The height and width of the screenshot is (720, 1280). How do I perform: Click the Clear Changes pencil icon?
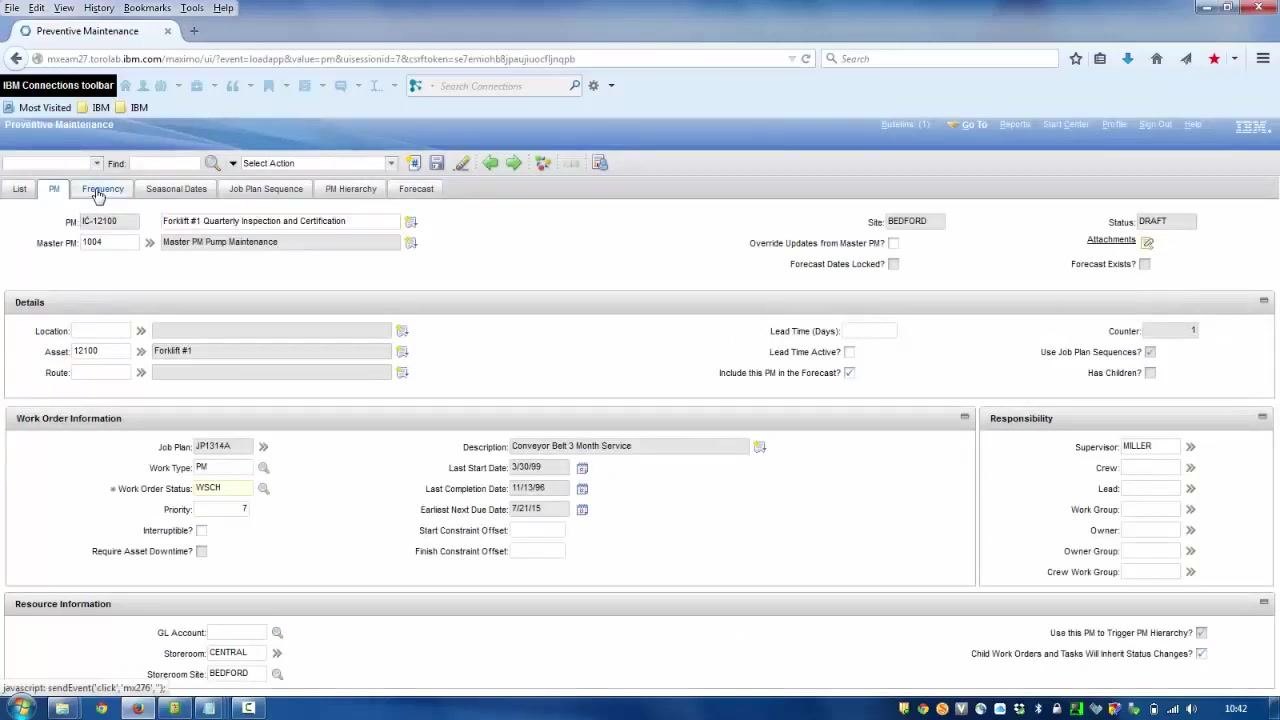(x=462, y=163)
